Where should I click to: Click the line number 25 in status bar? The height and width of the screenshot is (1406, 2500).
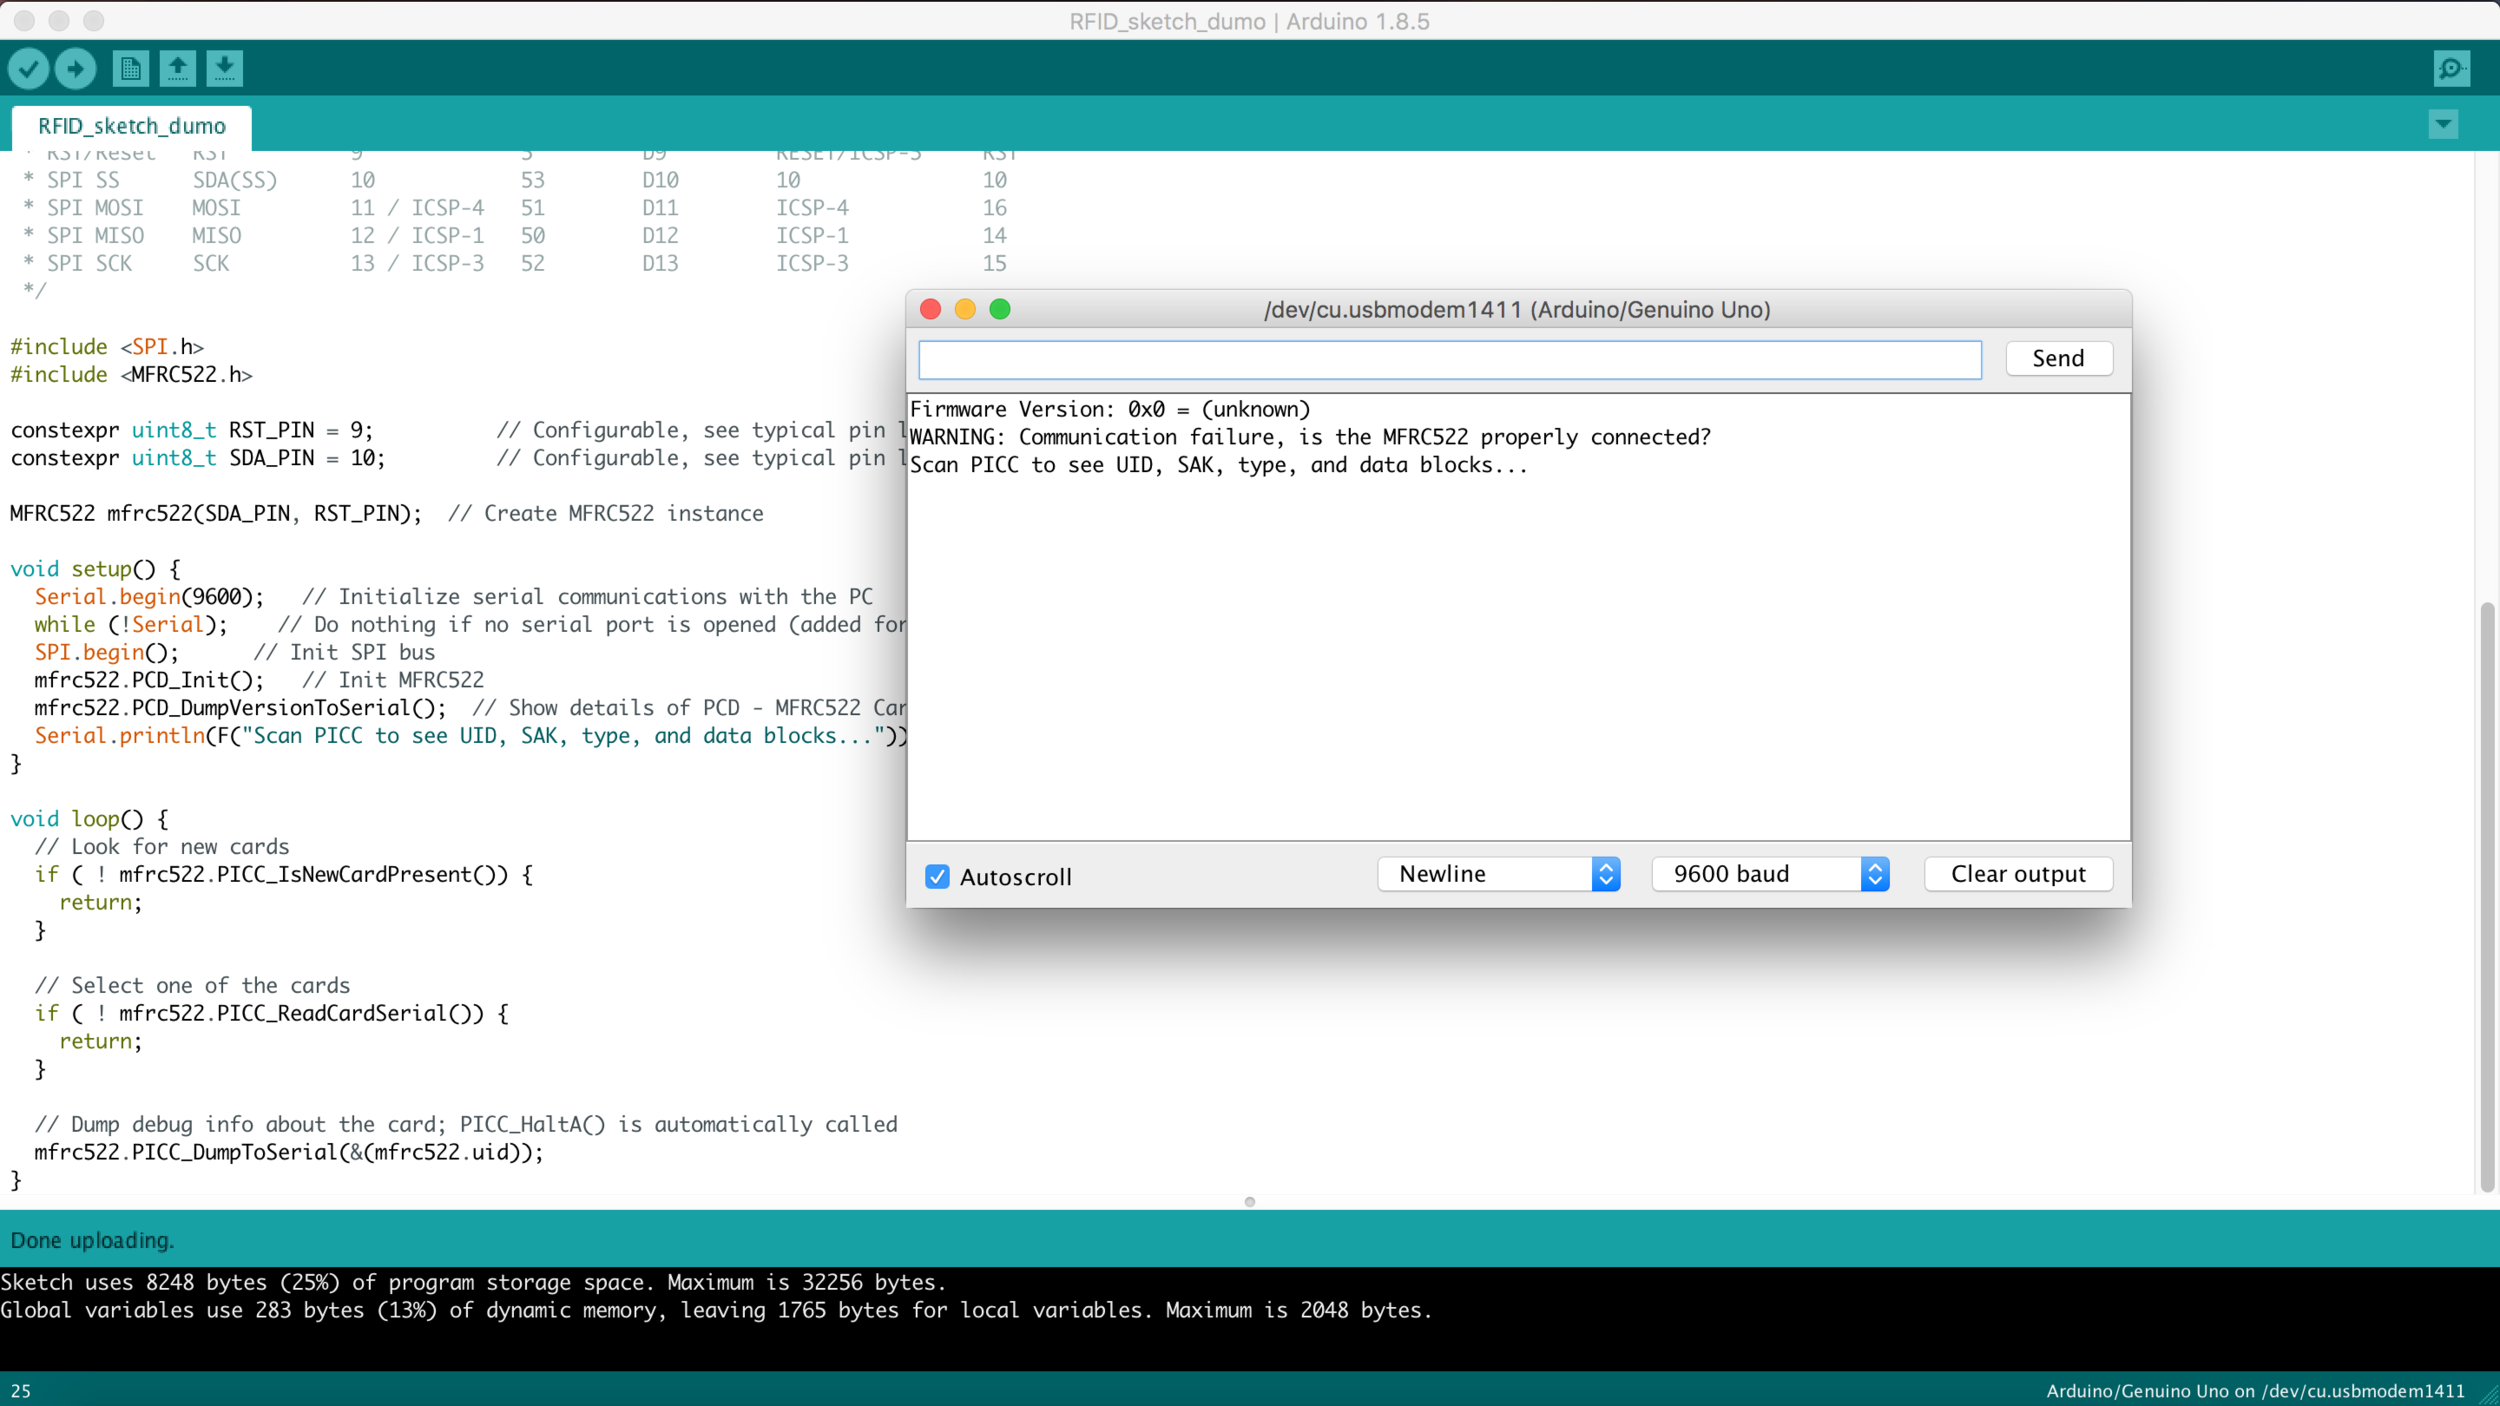(x=21, y=1391)
